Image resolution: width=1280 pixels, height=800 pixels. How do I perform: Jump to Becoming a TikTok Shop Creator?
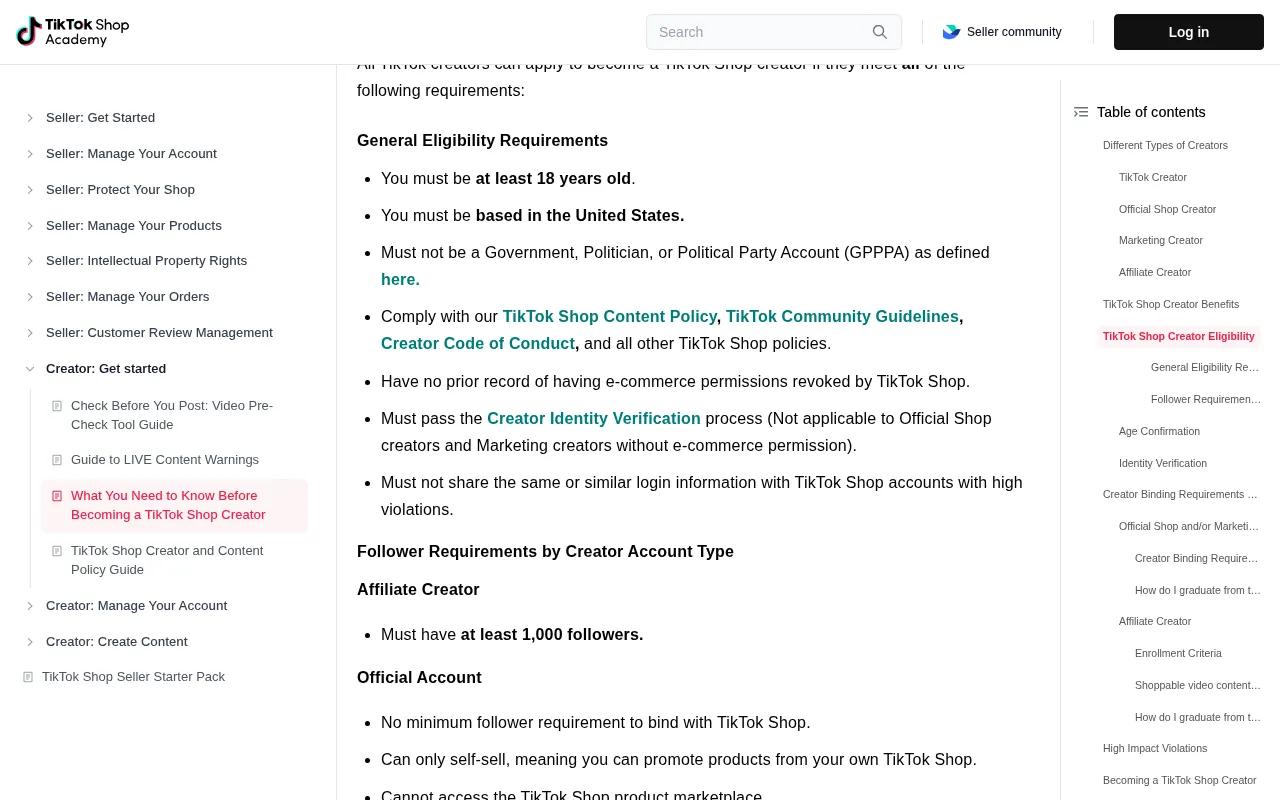(1180, 781)
